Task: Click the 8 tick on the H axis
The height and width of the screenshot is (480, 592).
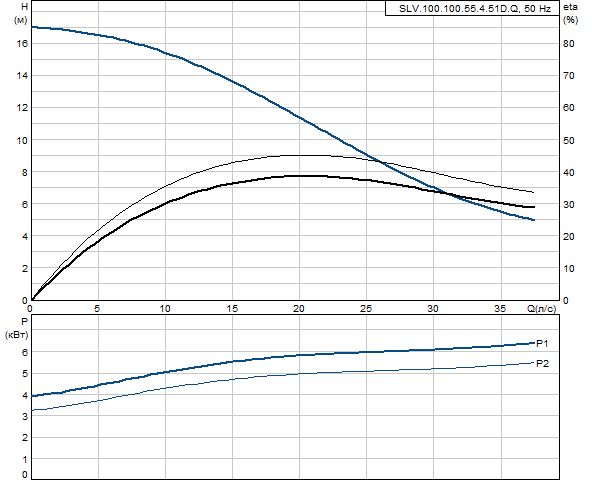Action: click(25, 173)
